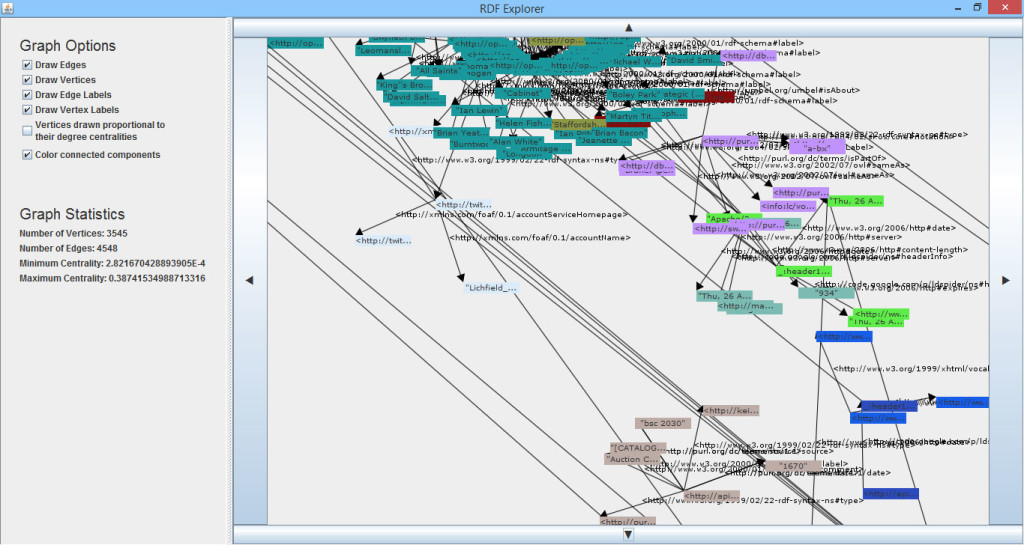Pan the graph up with the top arrow

pyautogui.click(x=628, y=29)
